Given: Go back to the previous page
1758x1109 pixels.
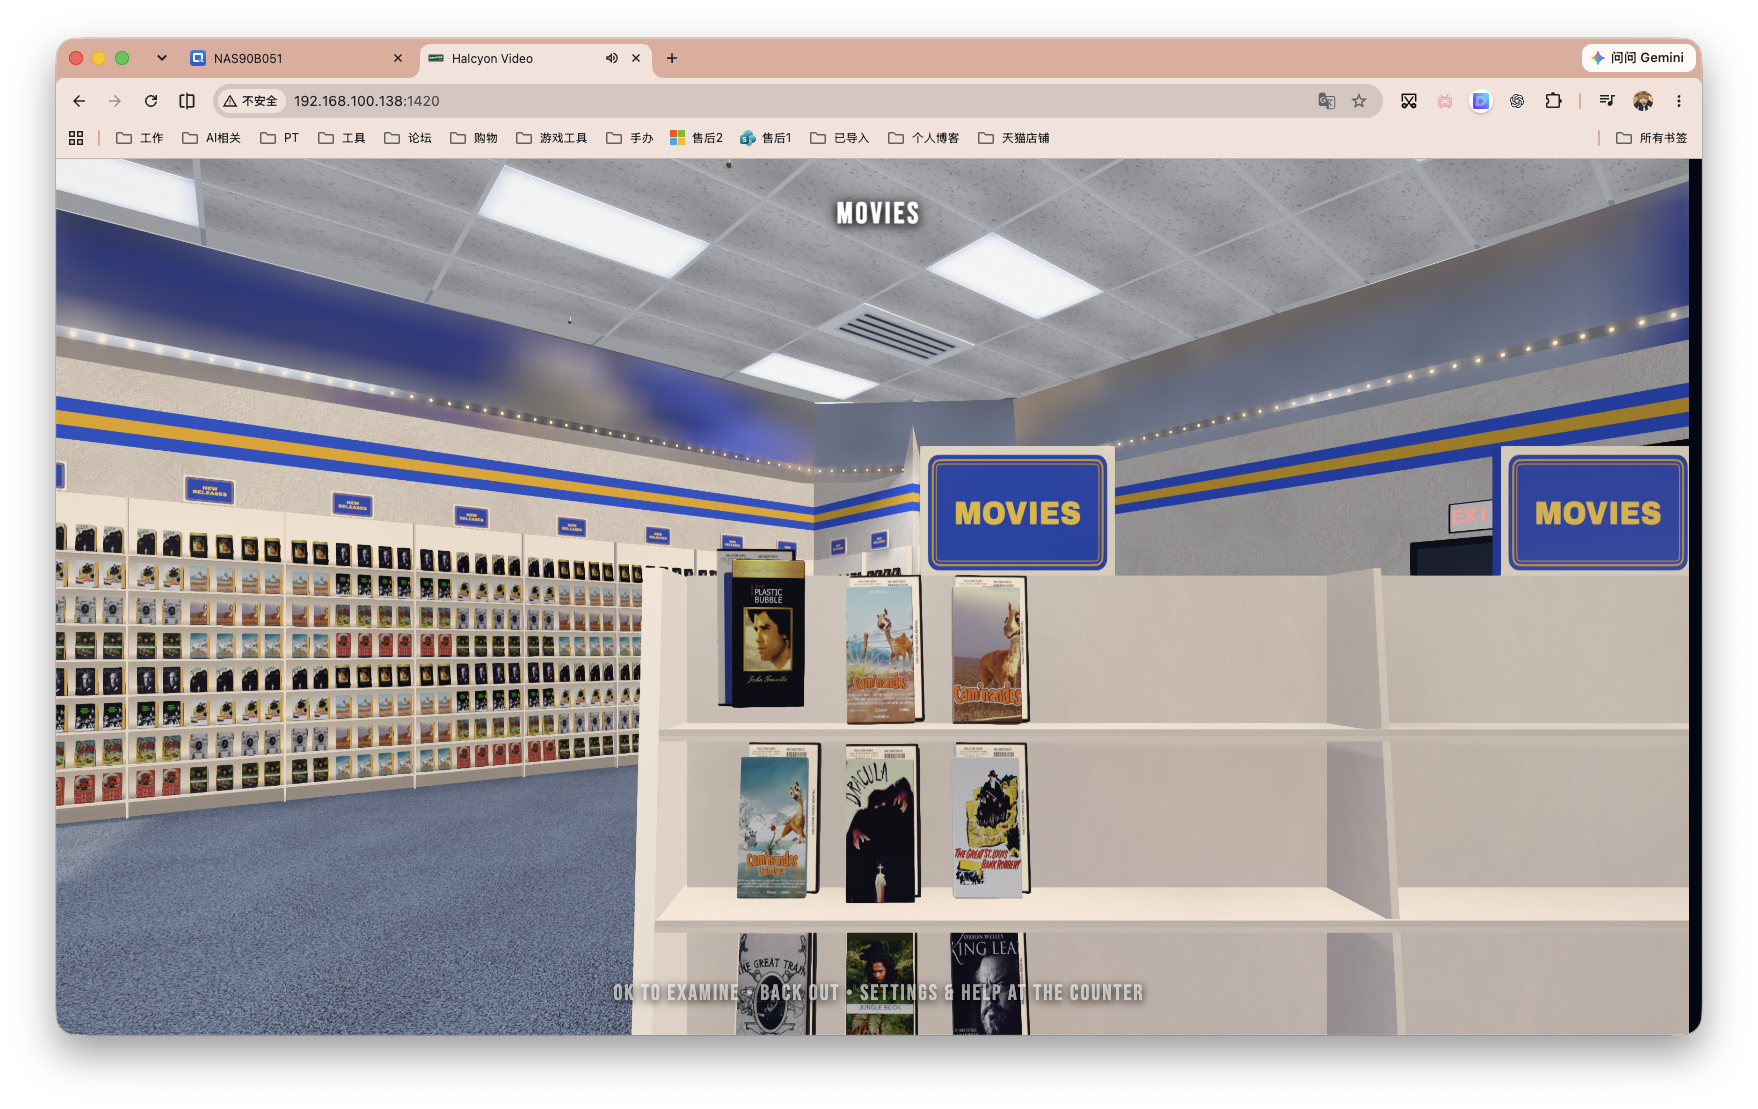Looking at the screenshot, I should pyautogui.click(x=79, y=101).
